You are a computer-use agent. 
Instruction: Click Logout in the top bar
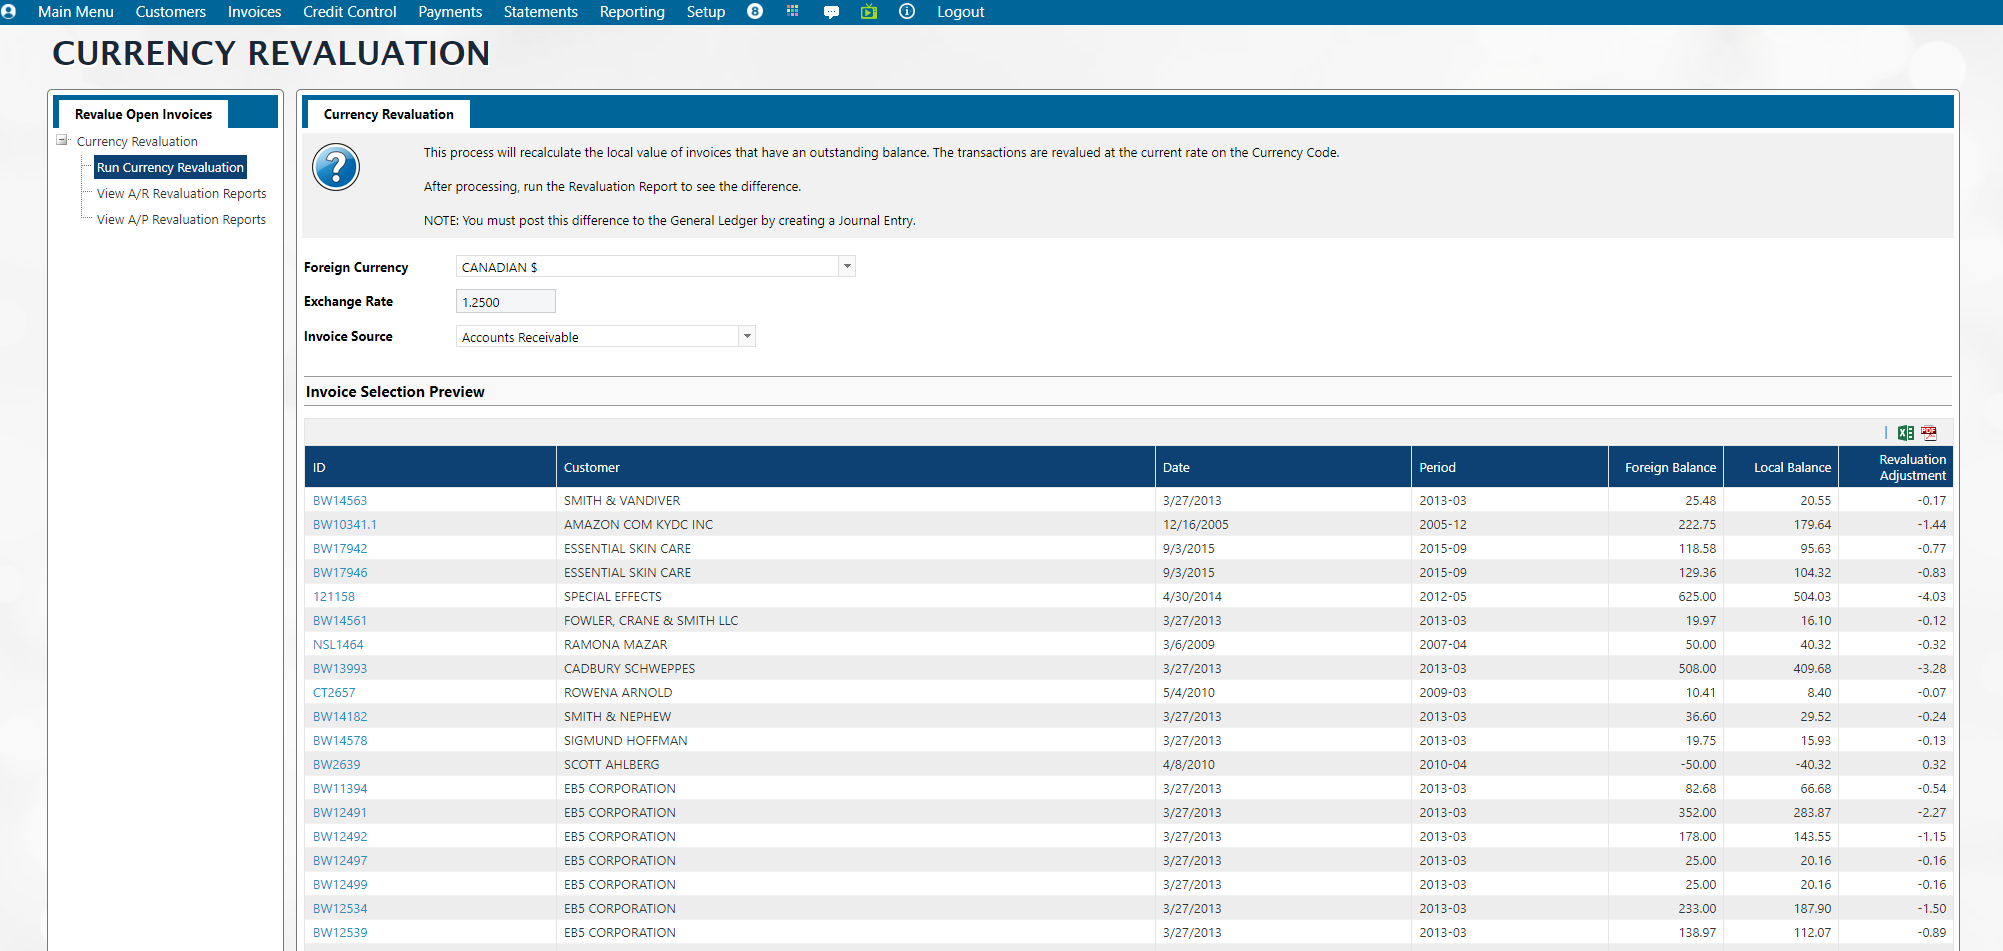960,12
